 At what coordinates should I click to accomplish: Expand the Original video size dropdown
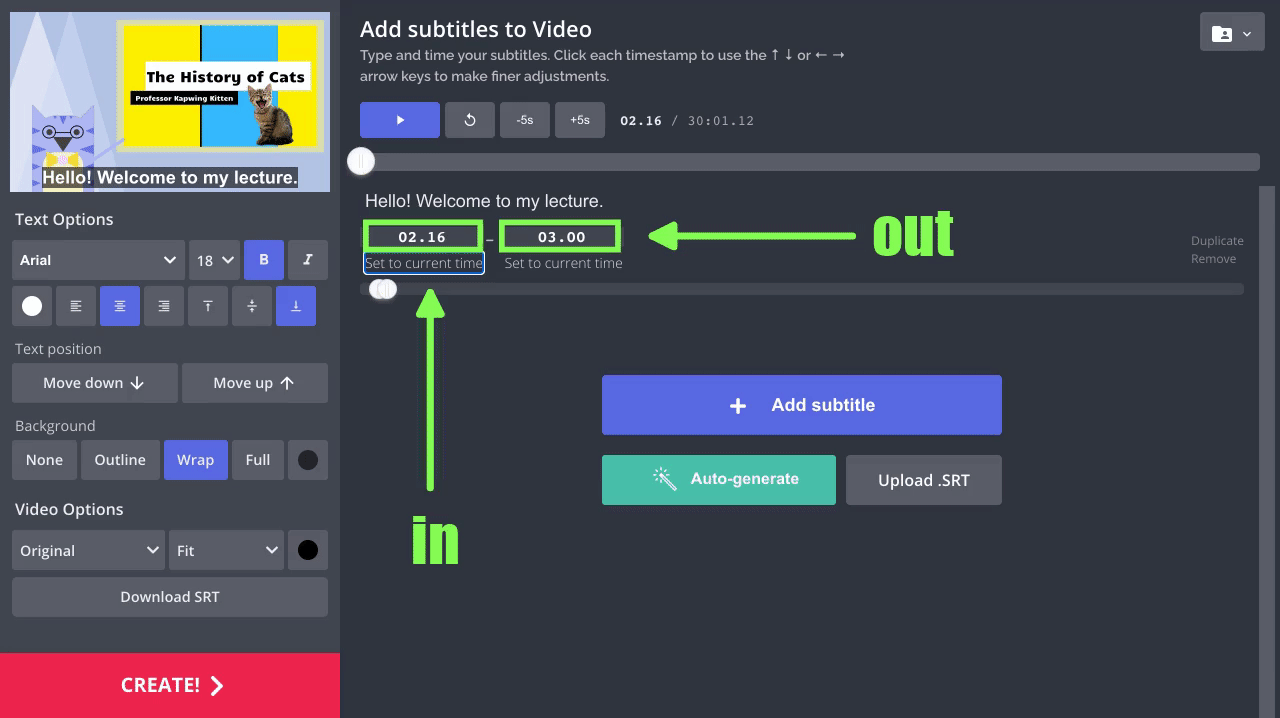[x=88, y=550]
